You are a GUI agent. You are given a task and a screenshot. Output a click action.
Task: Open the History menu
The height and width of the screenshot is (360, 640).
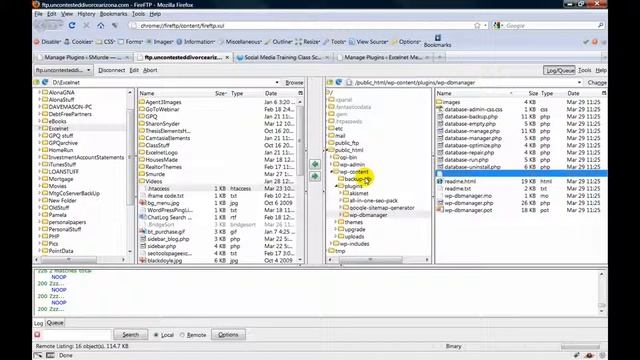pos(86,14)
